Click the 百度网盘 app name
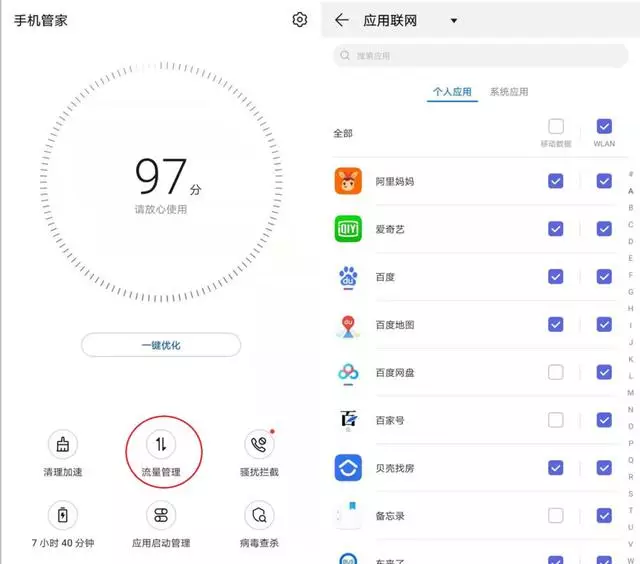Viewport: 640px width, 564px height. 395,373
